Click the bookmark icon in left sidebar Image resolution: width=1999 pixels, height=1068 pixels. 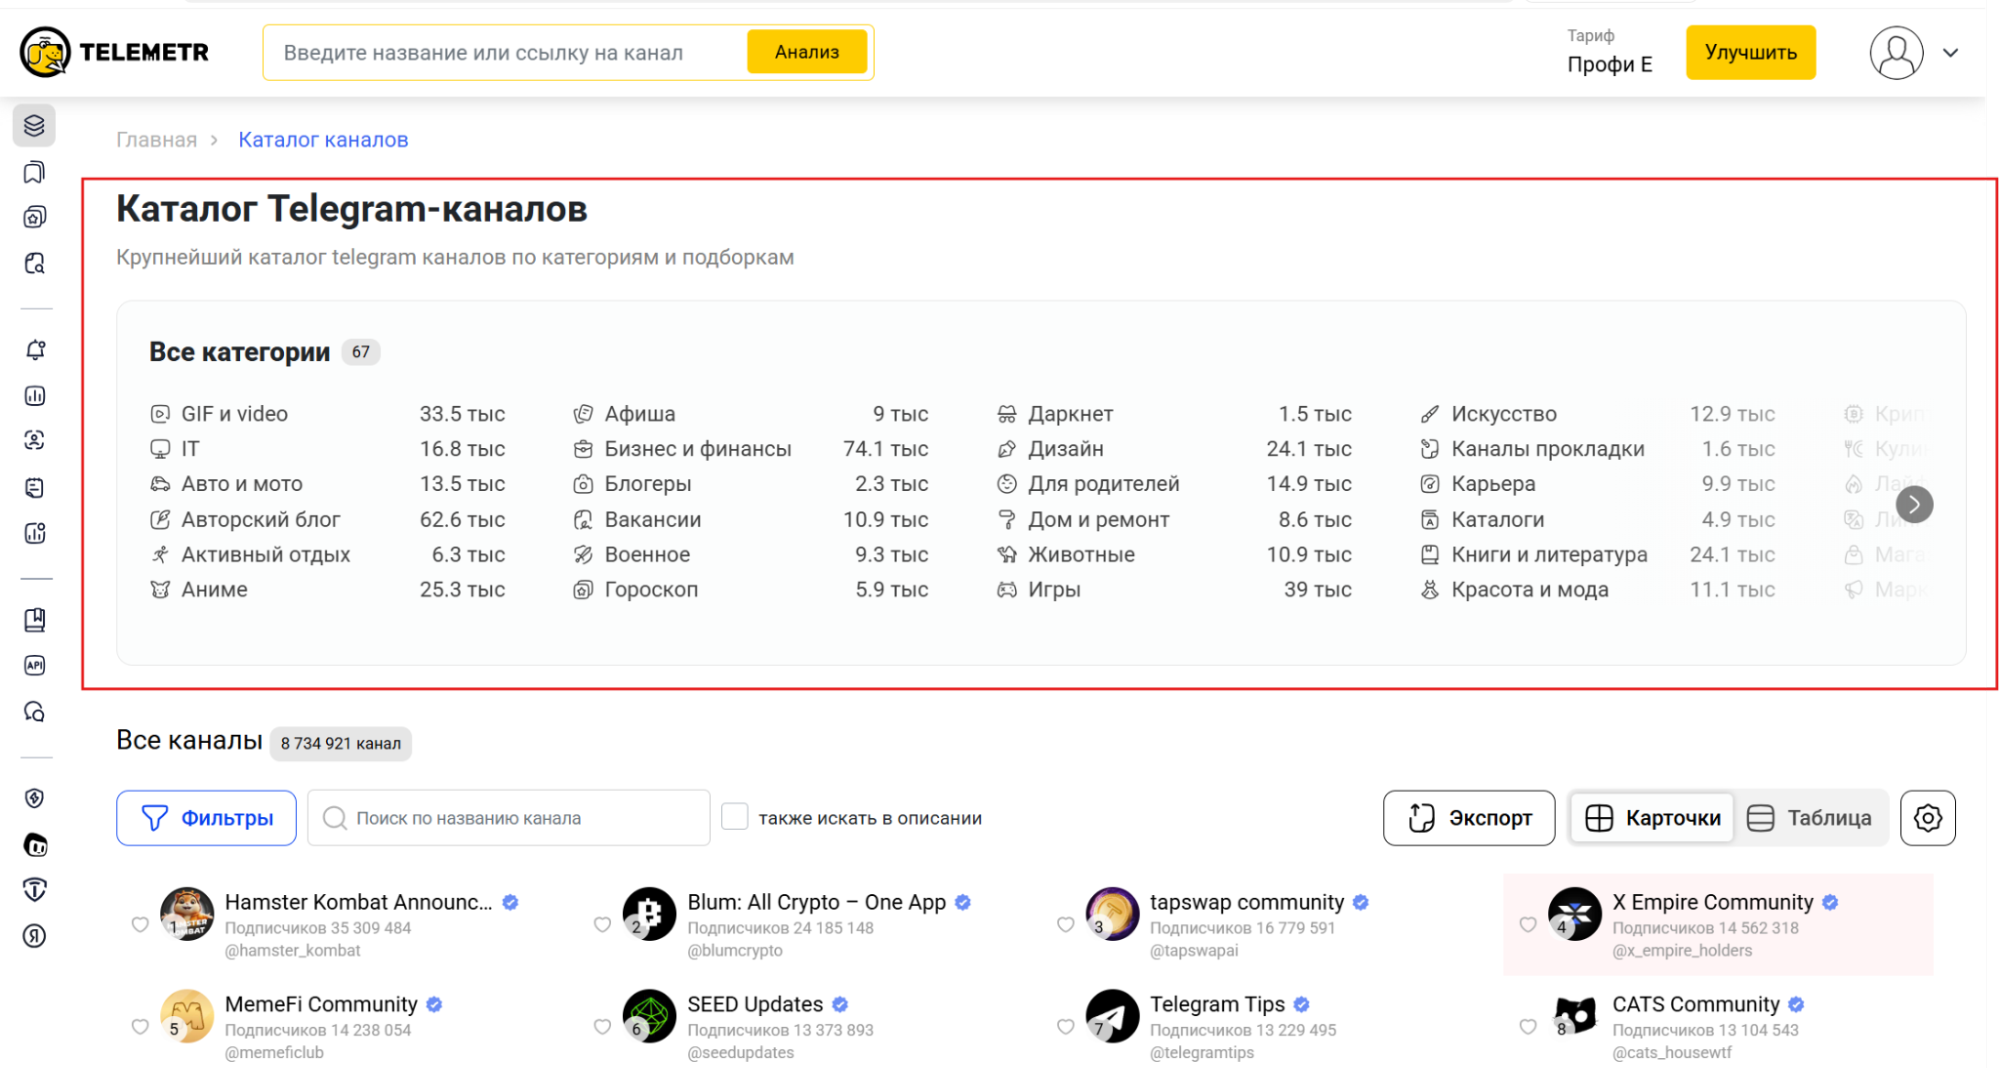[x=35, y=172]
